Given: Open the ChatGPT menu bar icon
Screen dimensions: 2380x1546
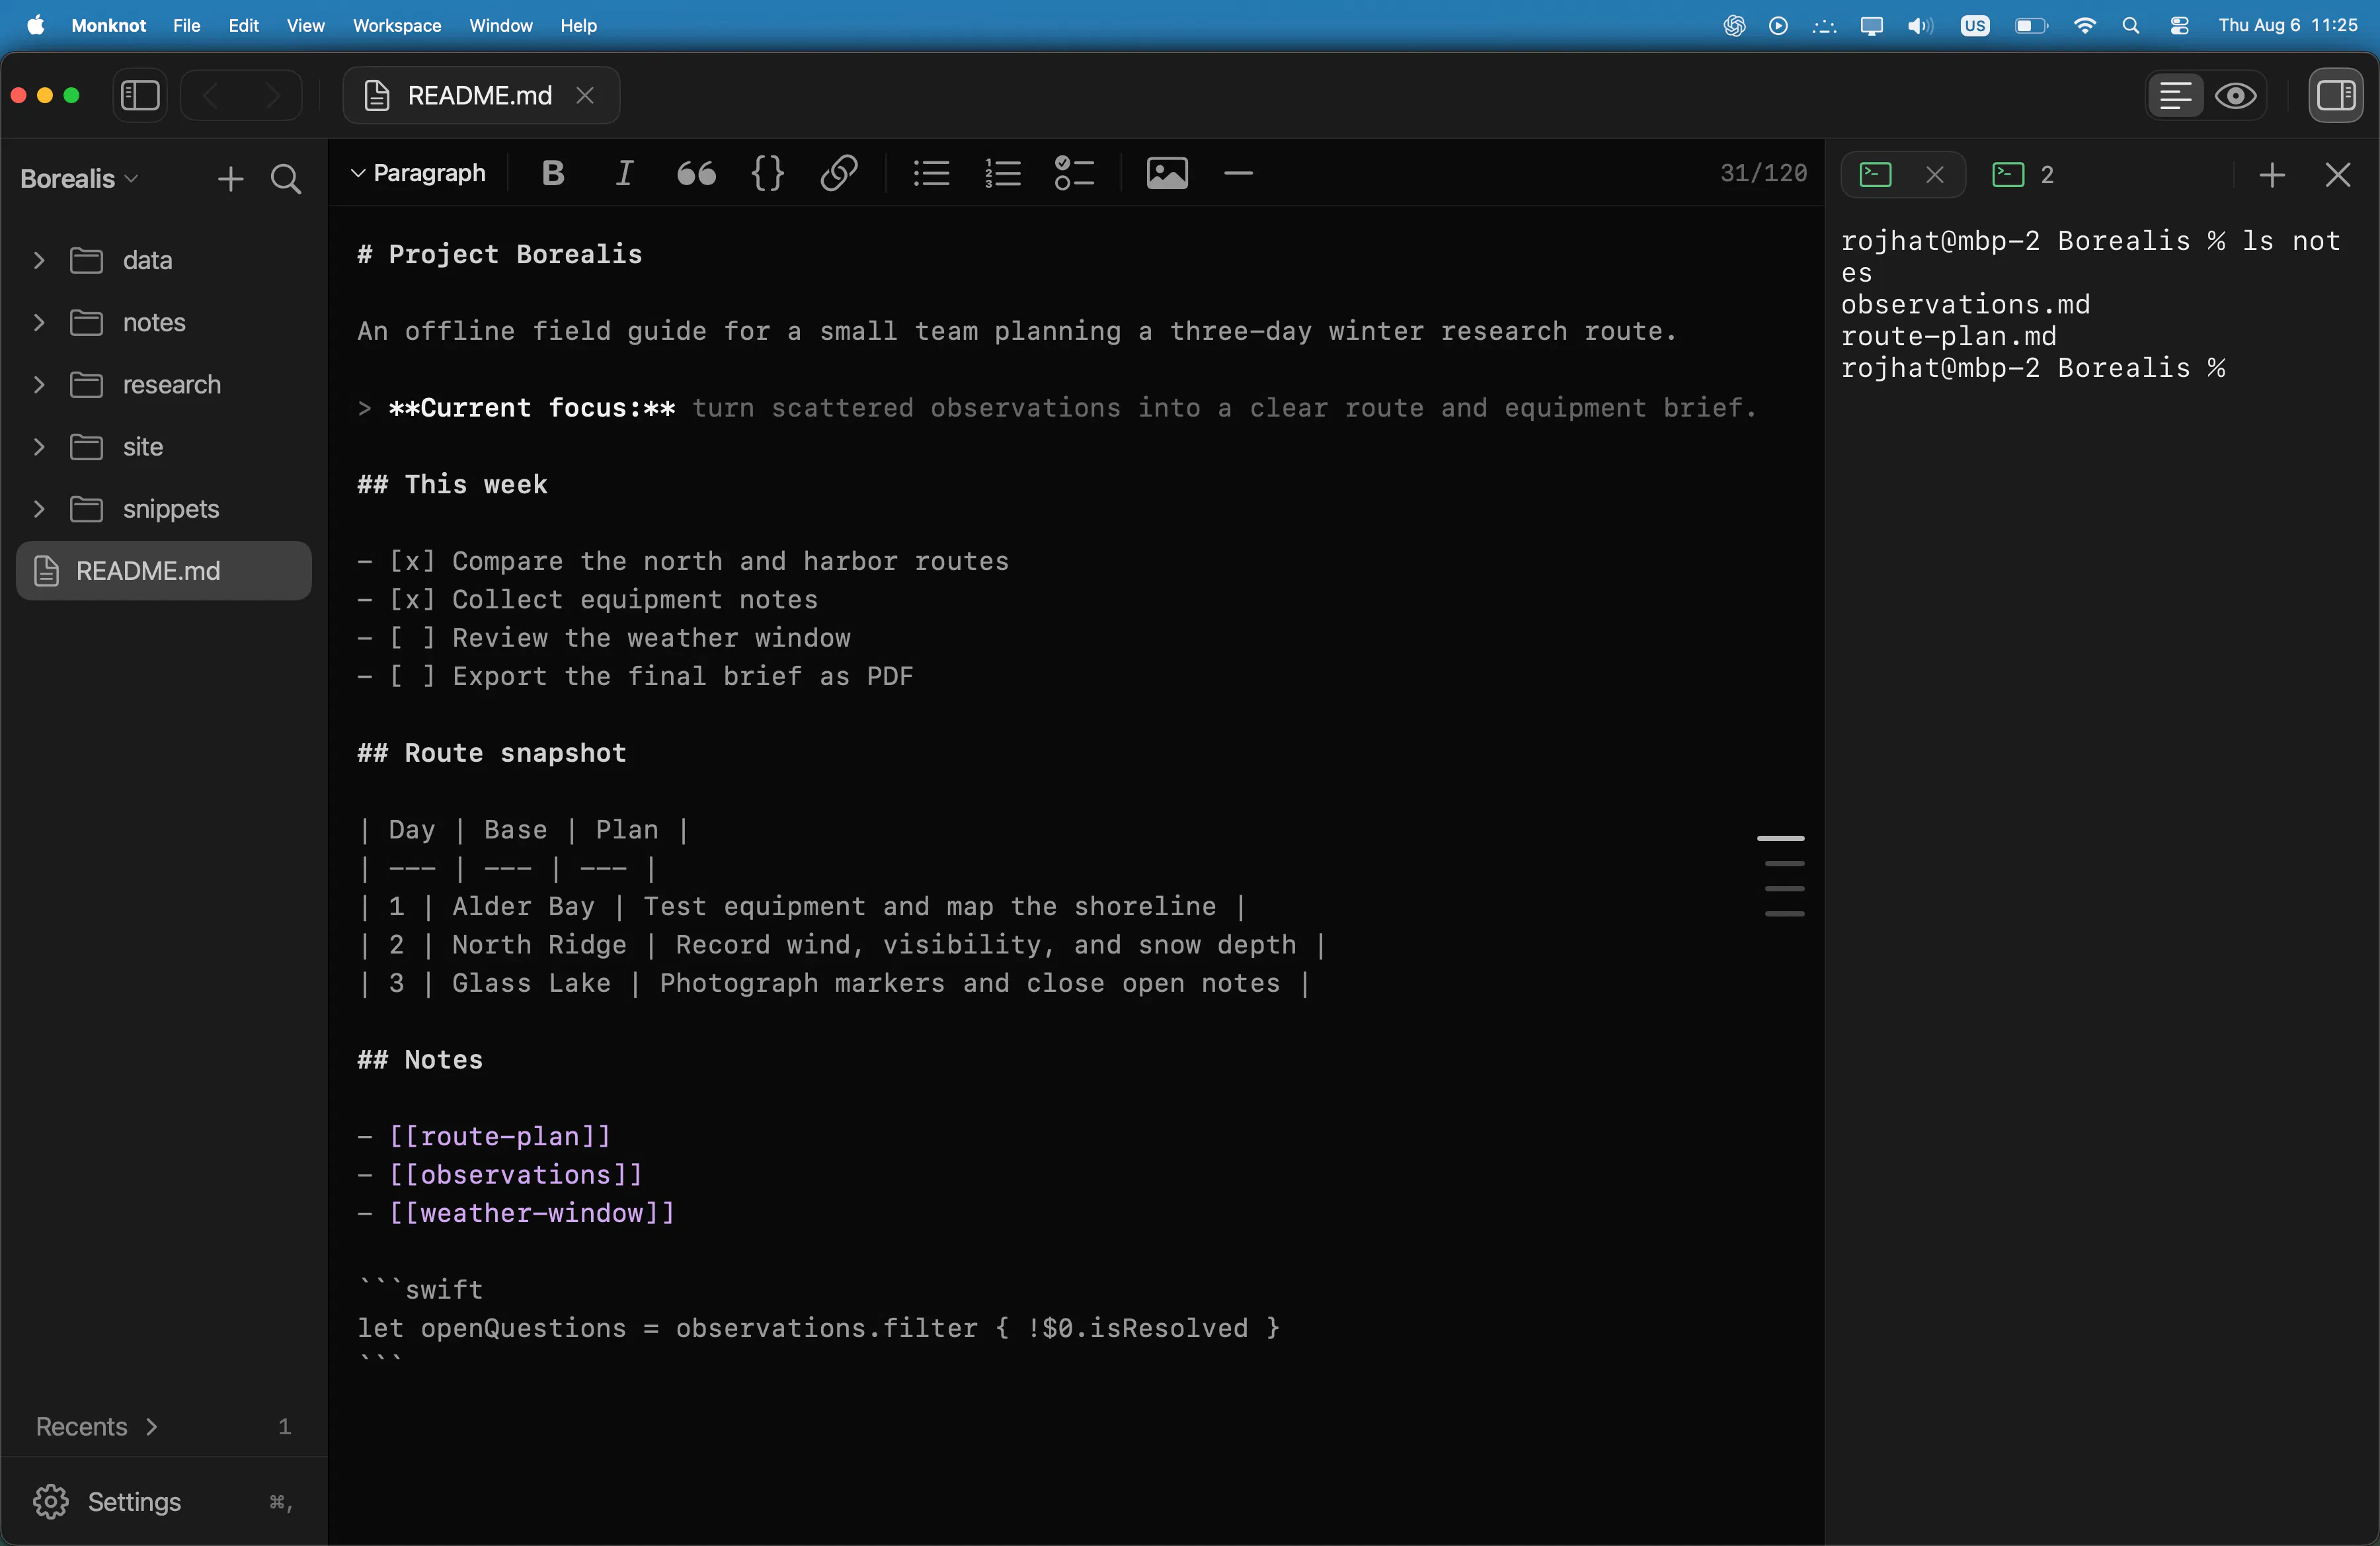Looking at the screenshot, I should [x=1734, y=25].
